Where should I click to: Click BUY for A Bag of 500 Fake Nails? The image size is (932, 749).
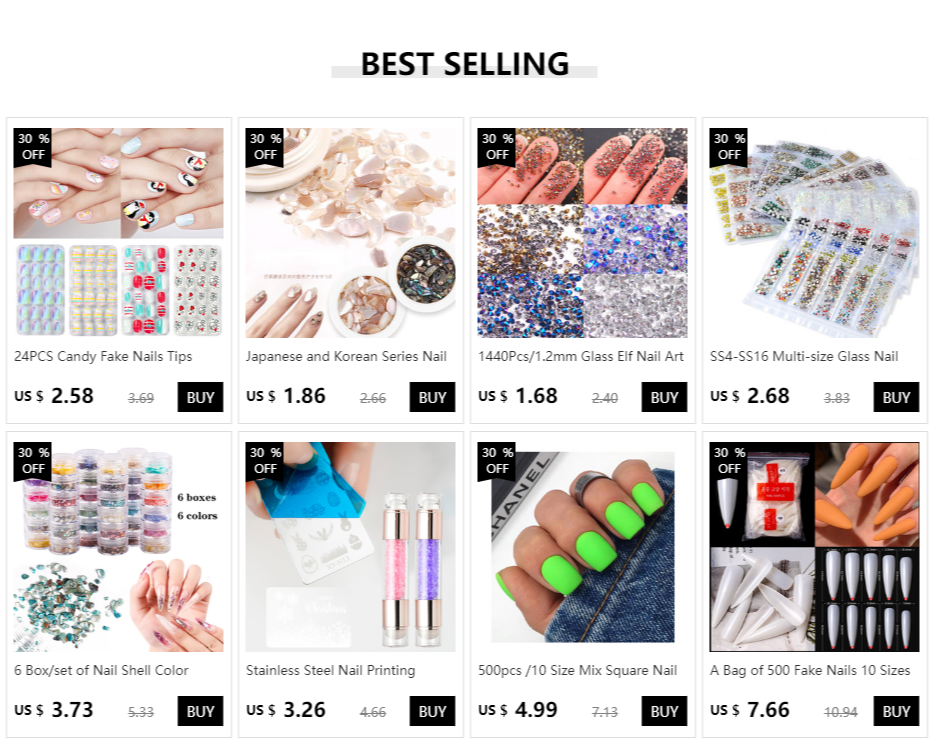tap(896, 711)
